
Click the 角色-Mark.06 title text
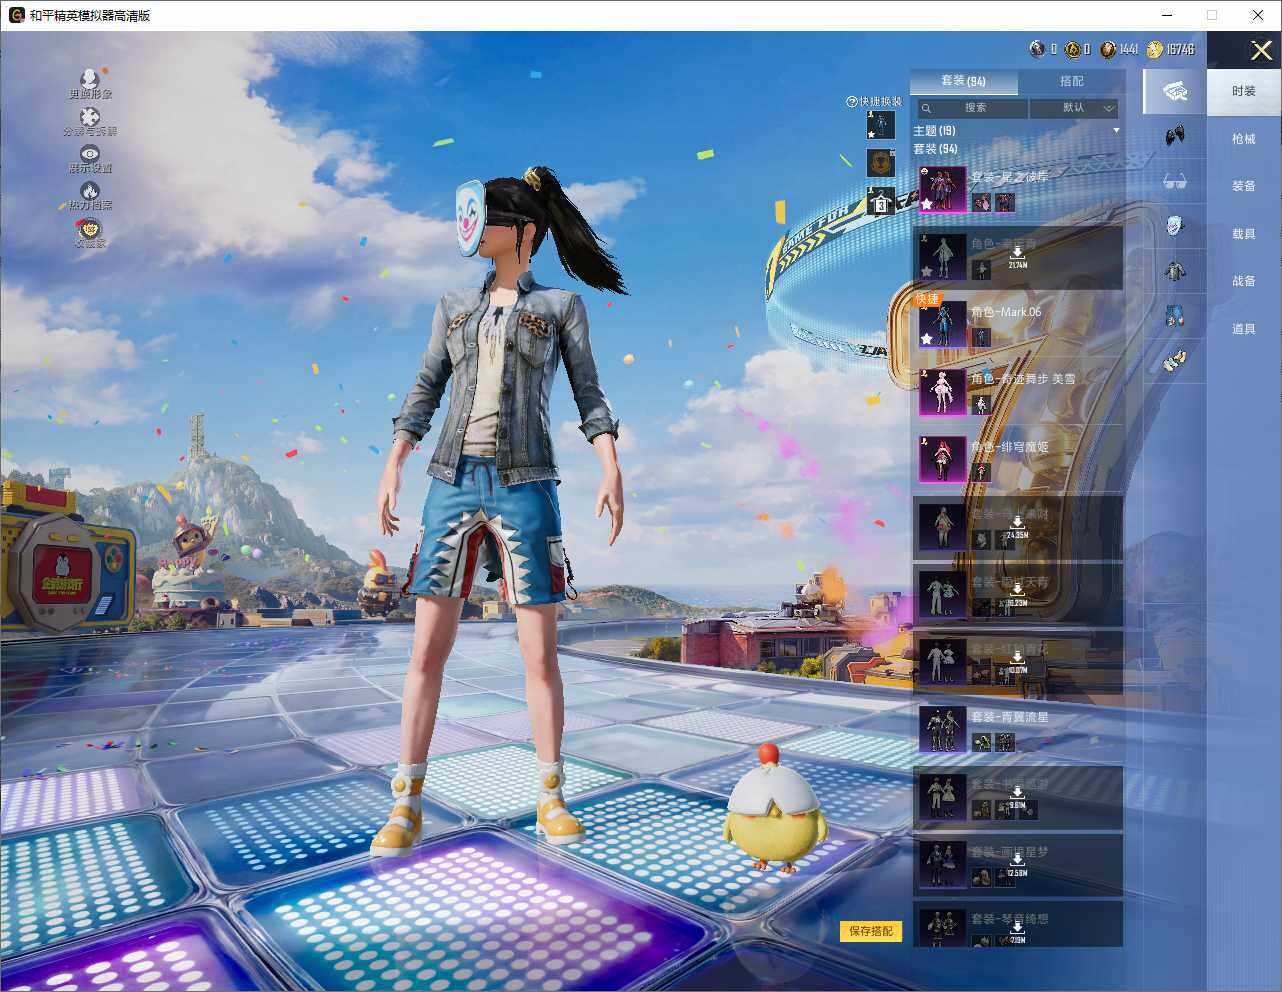(x=1006, y=311)
